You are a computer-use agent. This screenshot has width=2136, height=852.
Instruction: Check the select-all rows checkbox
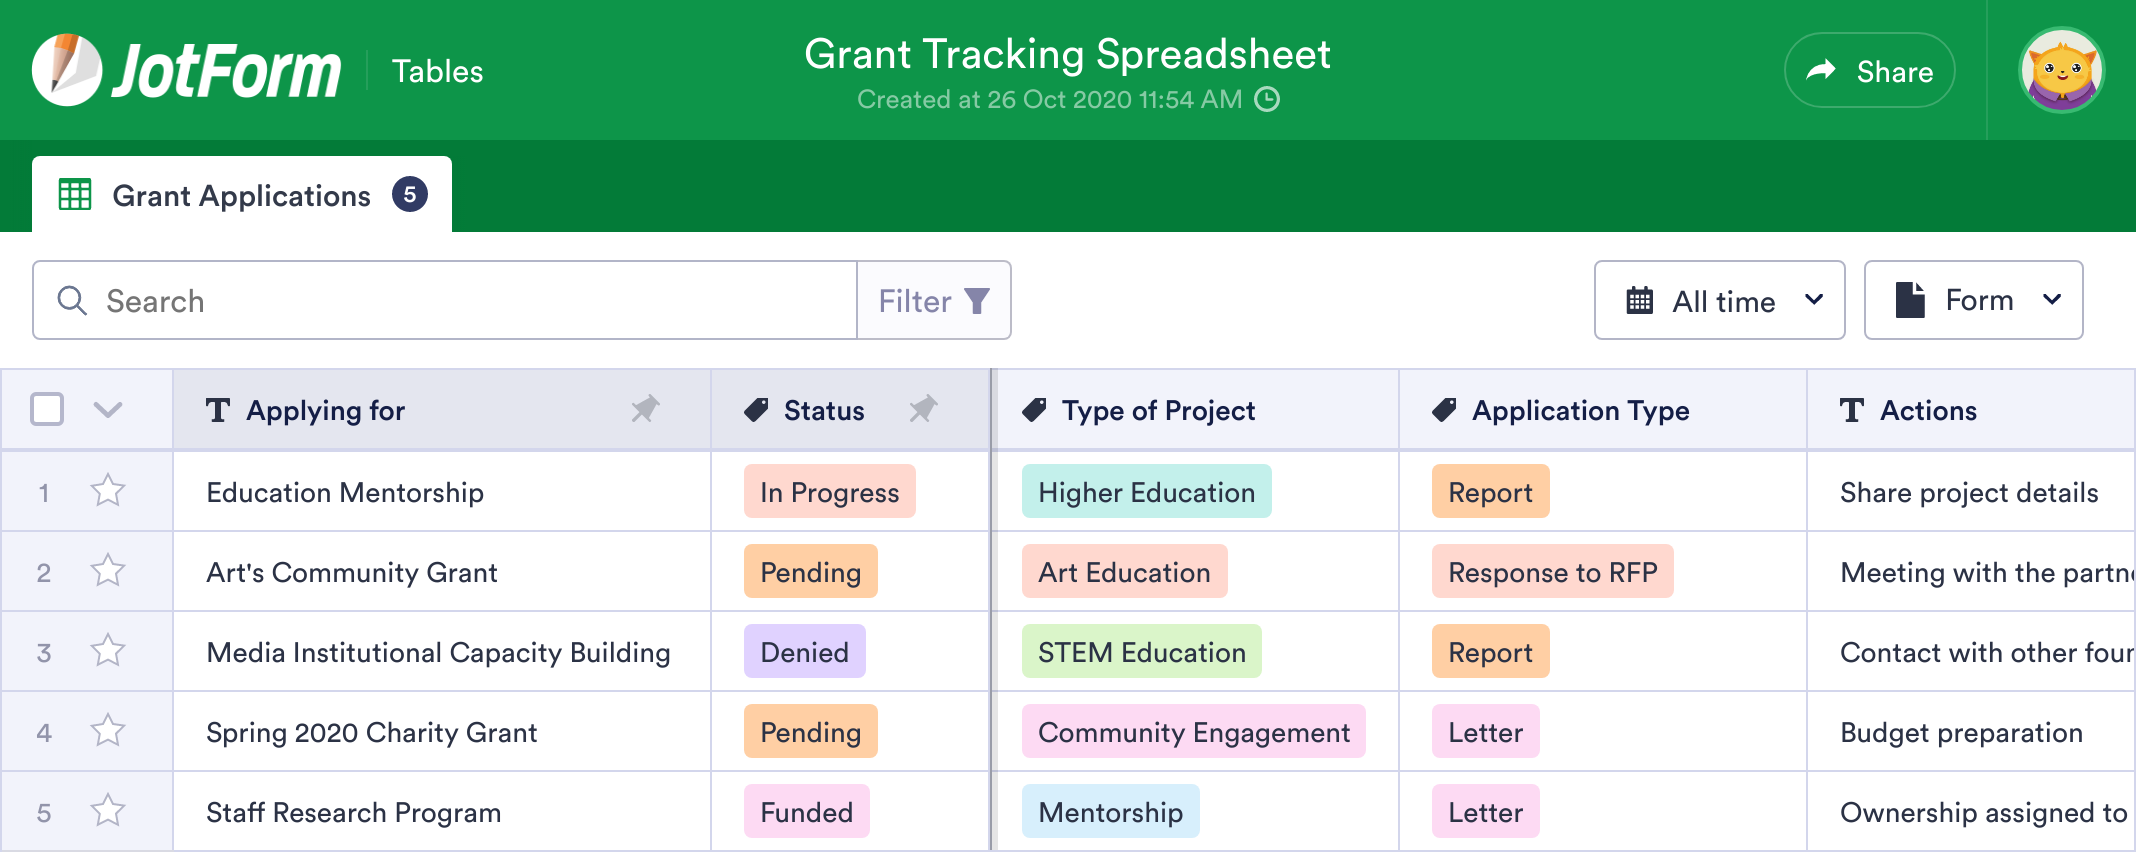point(47,409)
